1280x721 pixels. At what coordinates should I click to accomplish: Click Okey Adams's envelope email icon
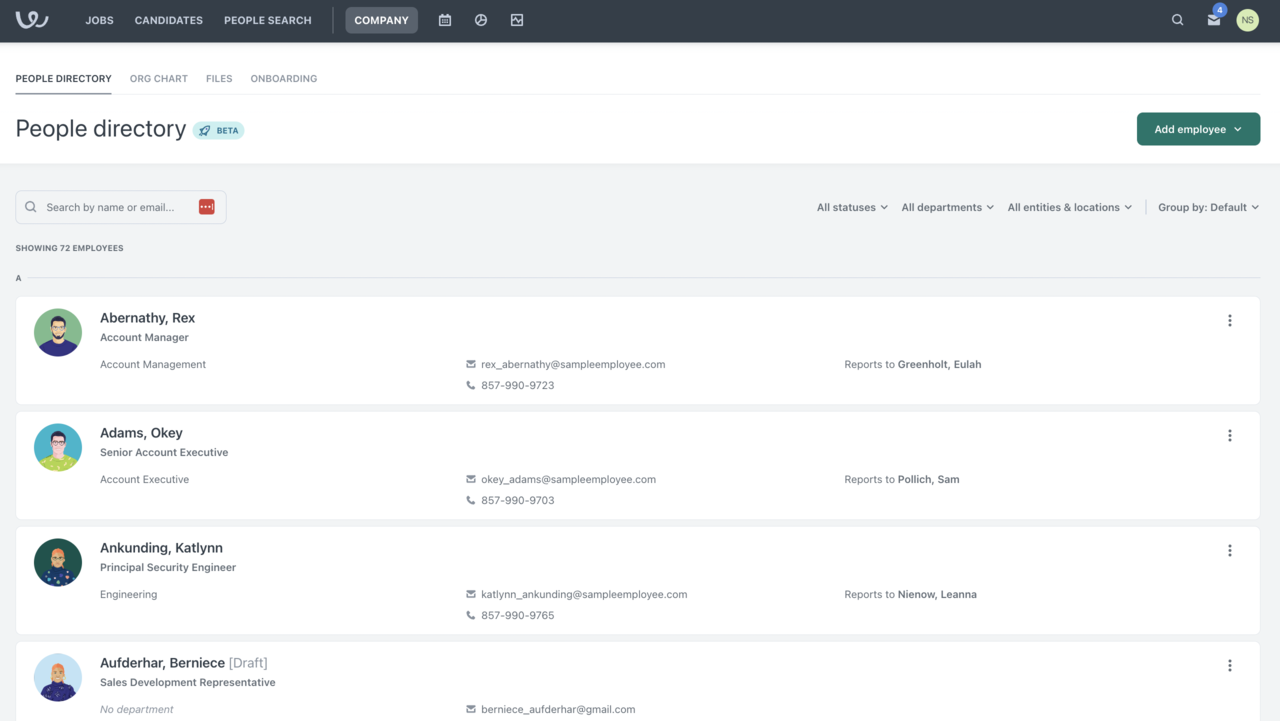coord(471,480)
